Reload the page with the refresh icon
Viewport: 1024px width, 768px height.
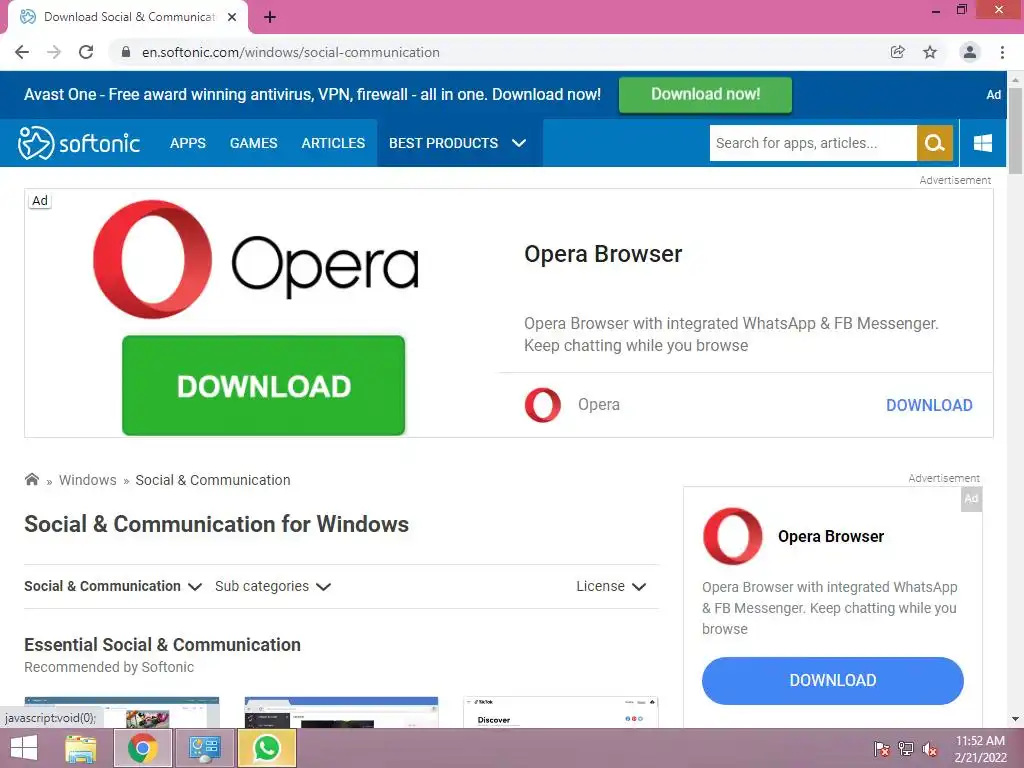(86, 52)
